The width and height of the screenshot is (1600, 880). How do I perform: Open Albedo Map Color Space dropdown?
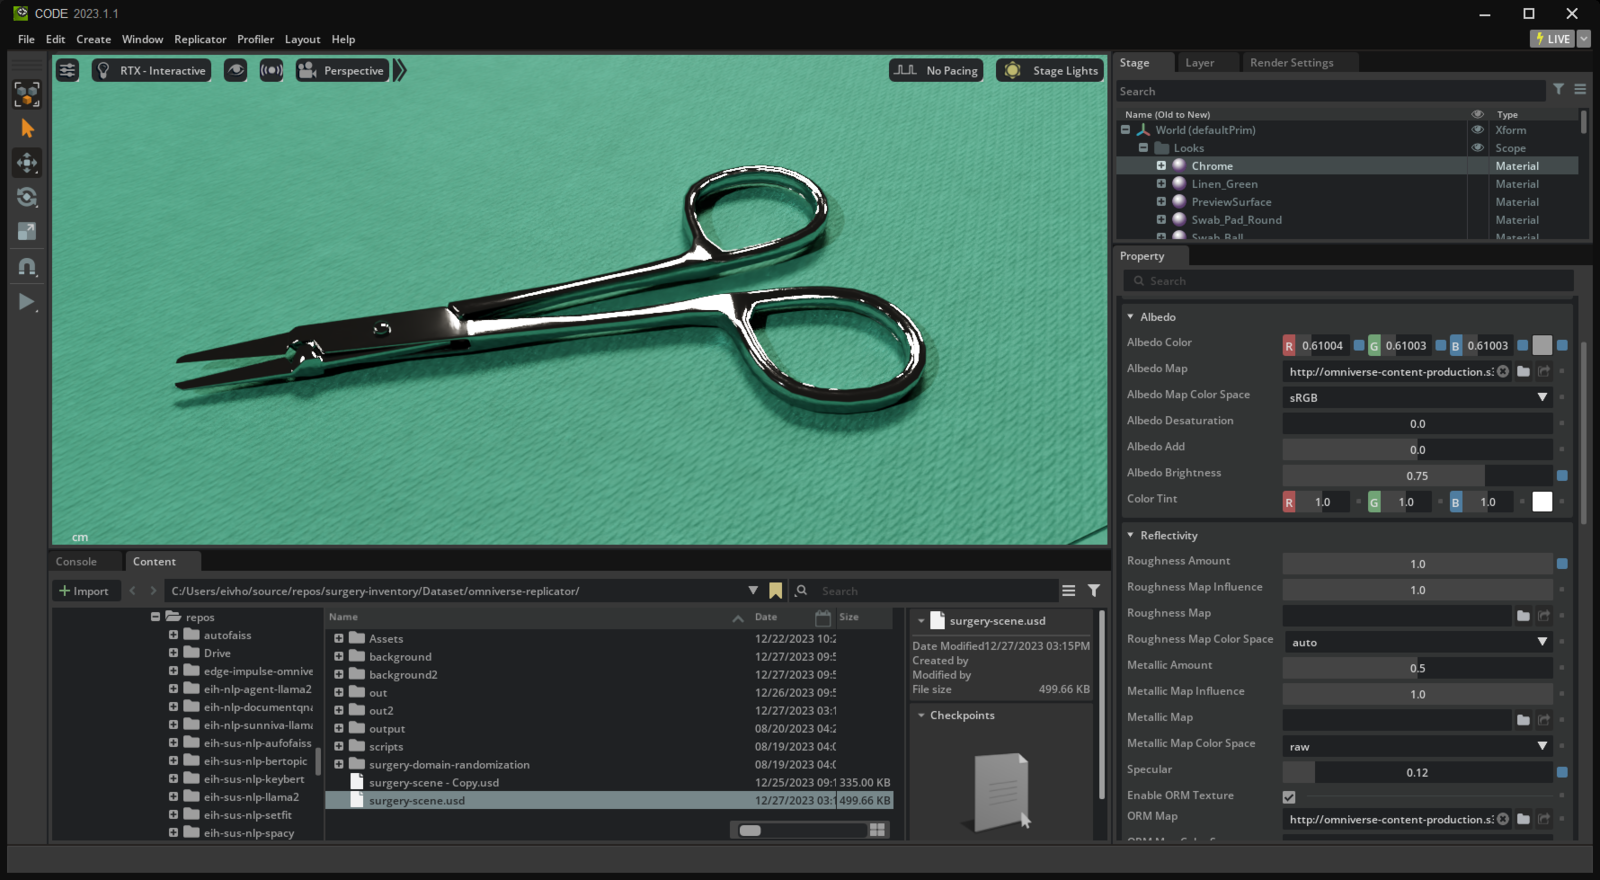tap(1416, 397)
